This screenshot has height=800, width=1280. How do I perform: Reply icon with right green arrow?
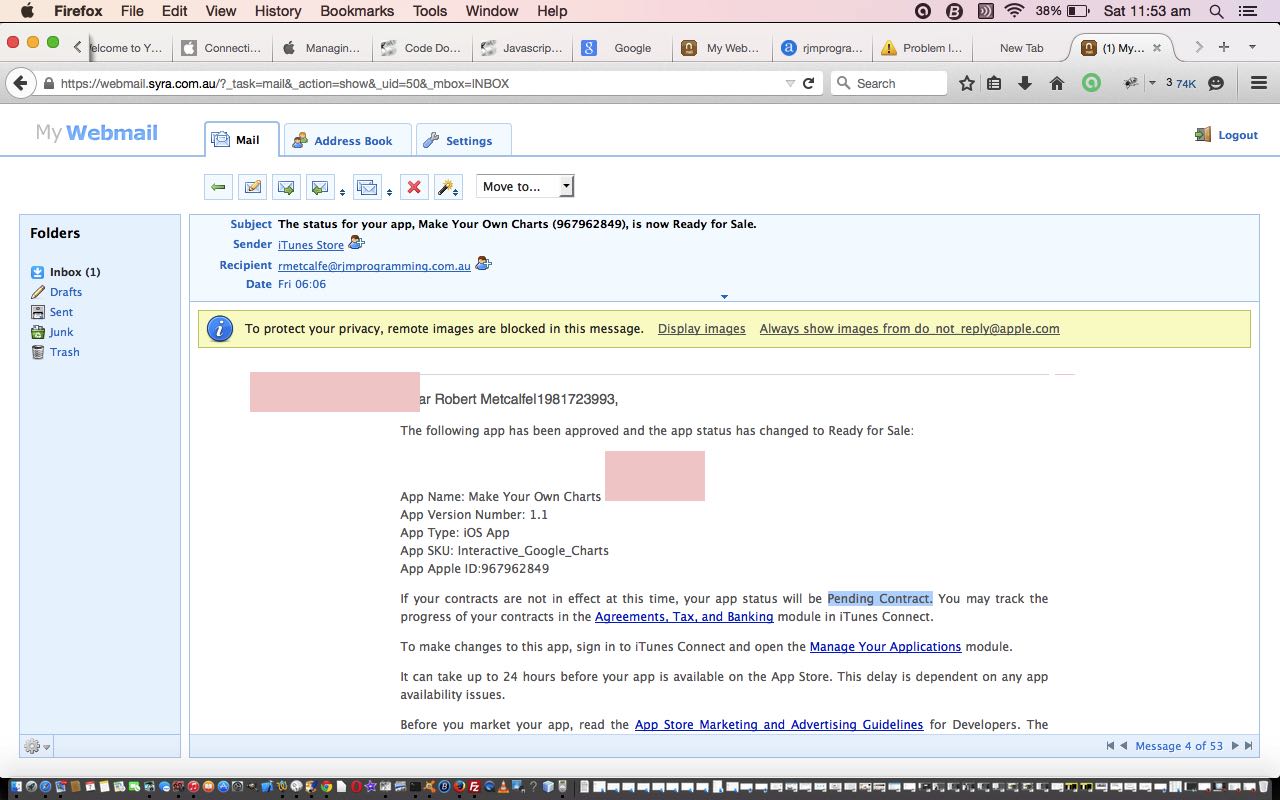(x=286, y=187)
